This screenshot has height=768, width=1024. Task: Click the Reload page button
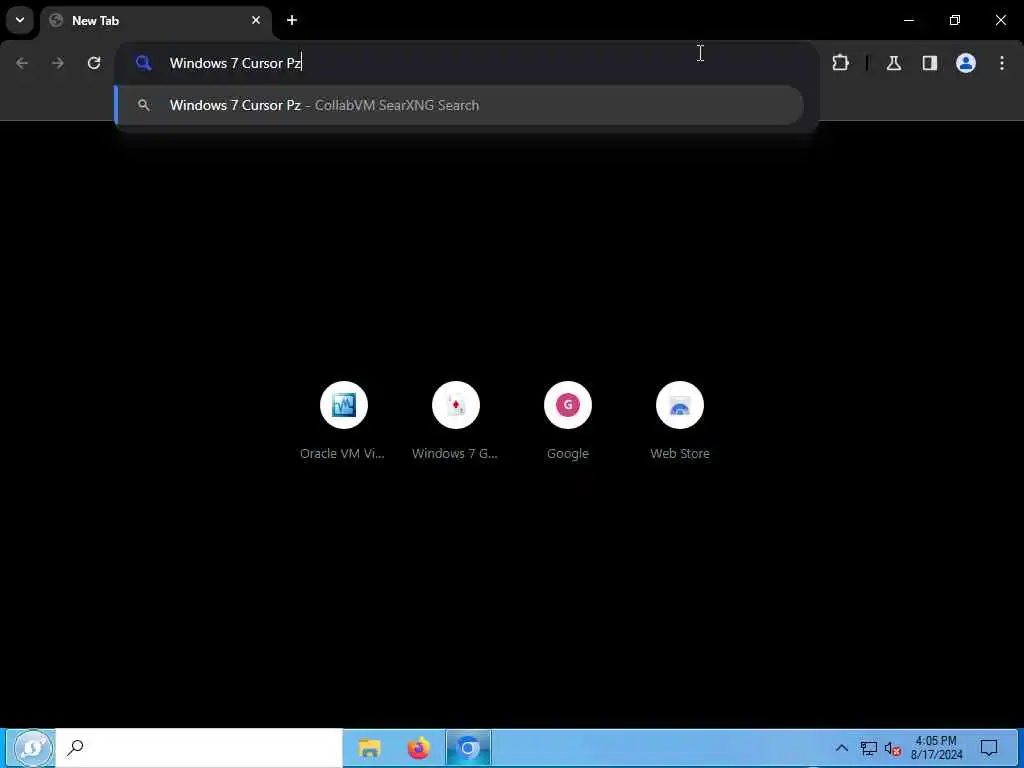[94, 63]
